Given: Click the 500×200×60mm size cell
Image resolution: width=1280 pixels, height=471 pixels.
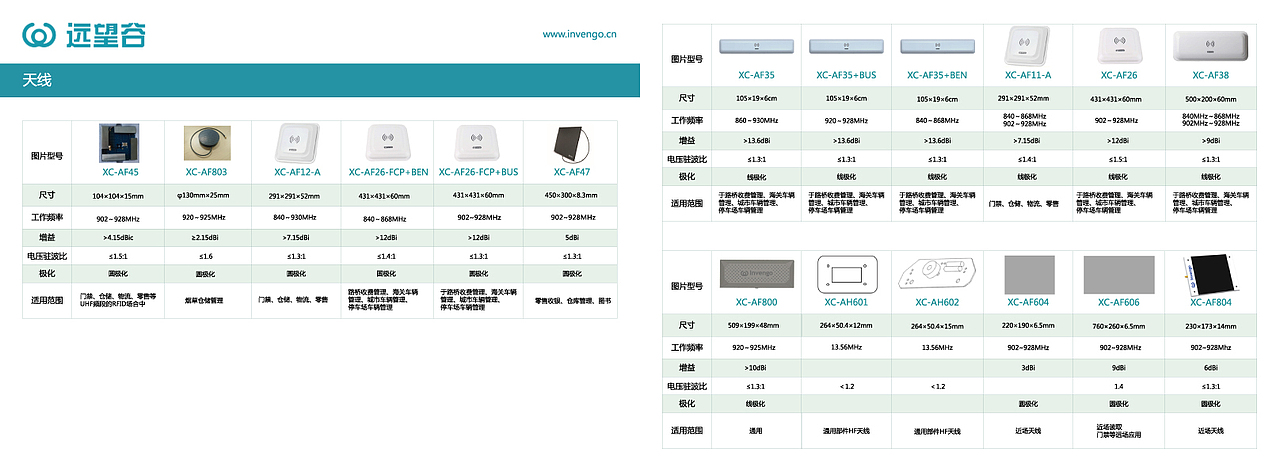Looking at the screenshot, I should point(1210,99).
